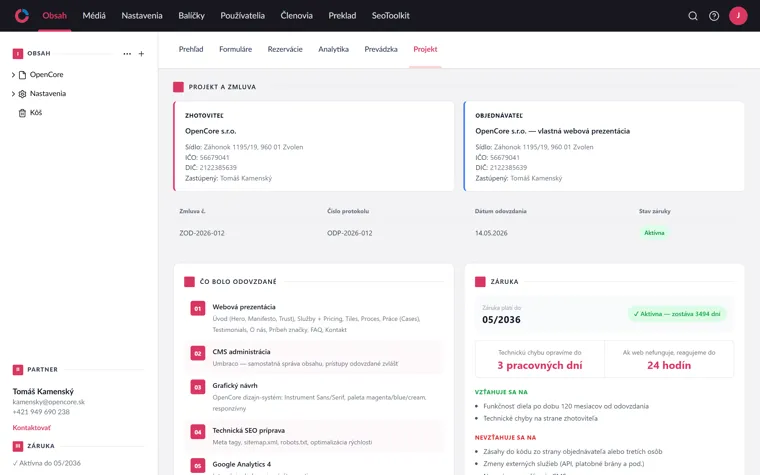Switch to the Balíčky section
760x475 pixels.
click(x=191, y=16)
